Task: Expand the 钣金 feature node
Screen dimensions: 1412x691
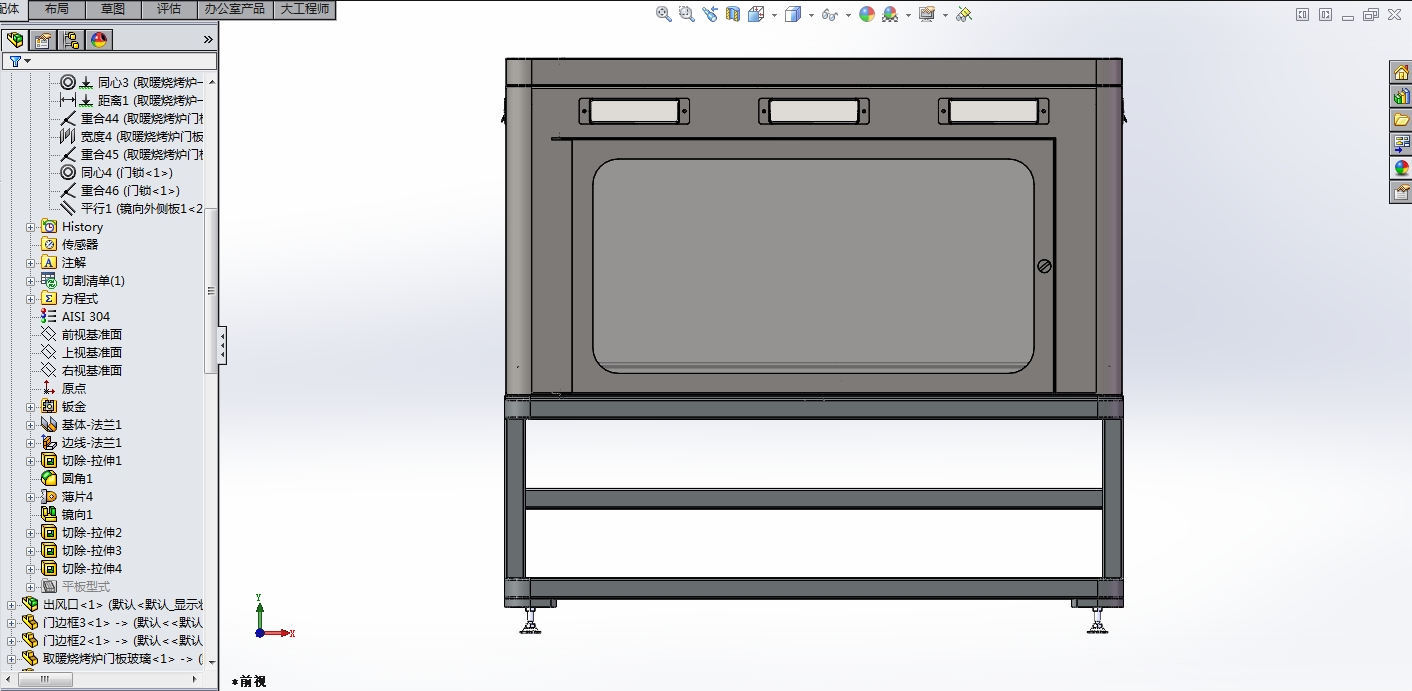Action: tap(30, 407)
